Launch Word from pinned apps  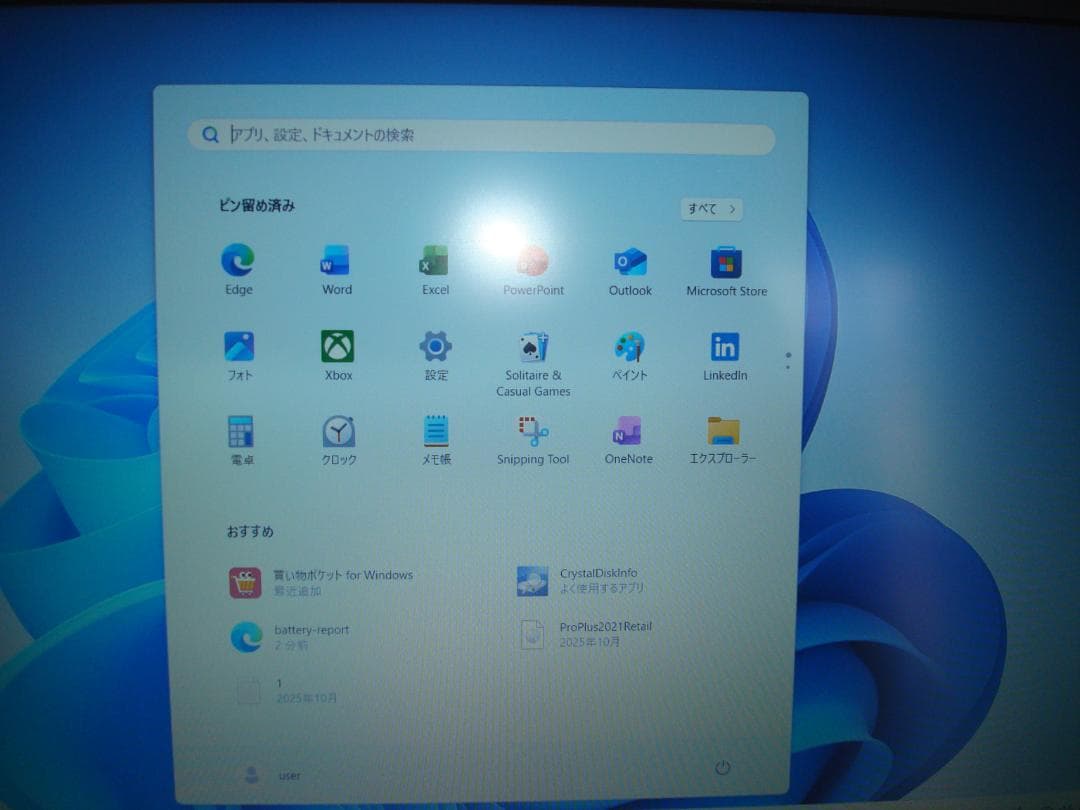pyautogui.click(x=337, y=269)
